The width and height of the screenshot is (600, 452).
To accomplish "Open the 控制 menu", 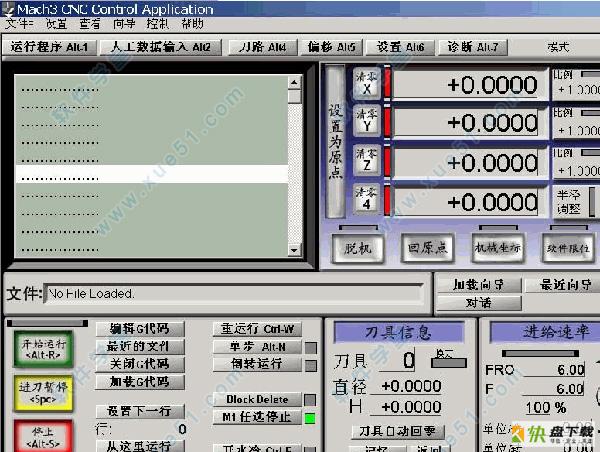I will 158,24.
